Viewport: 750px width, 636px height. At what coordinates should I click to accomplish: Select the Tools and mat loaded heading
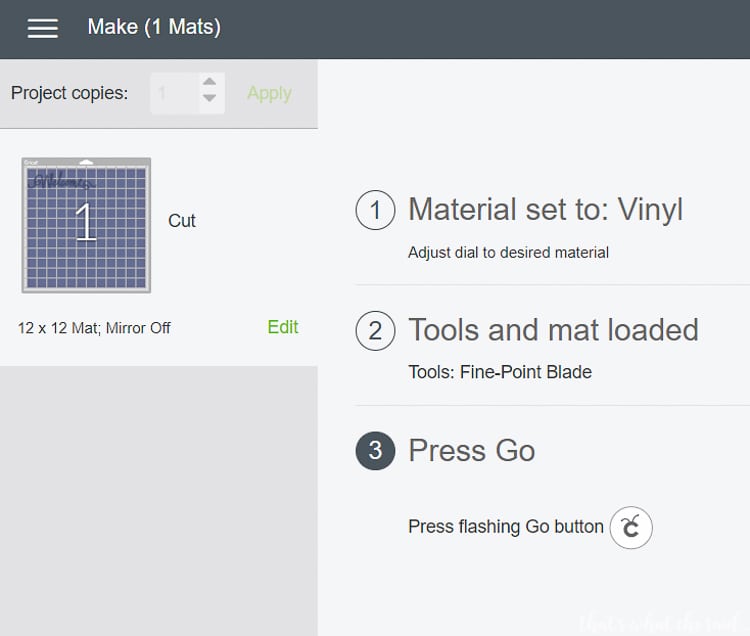coord(553,330)
